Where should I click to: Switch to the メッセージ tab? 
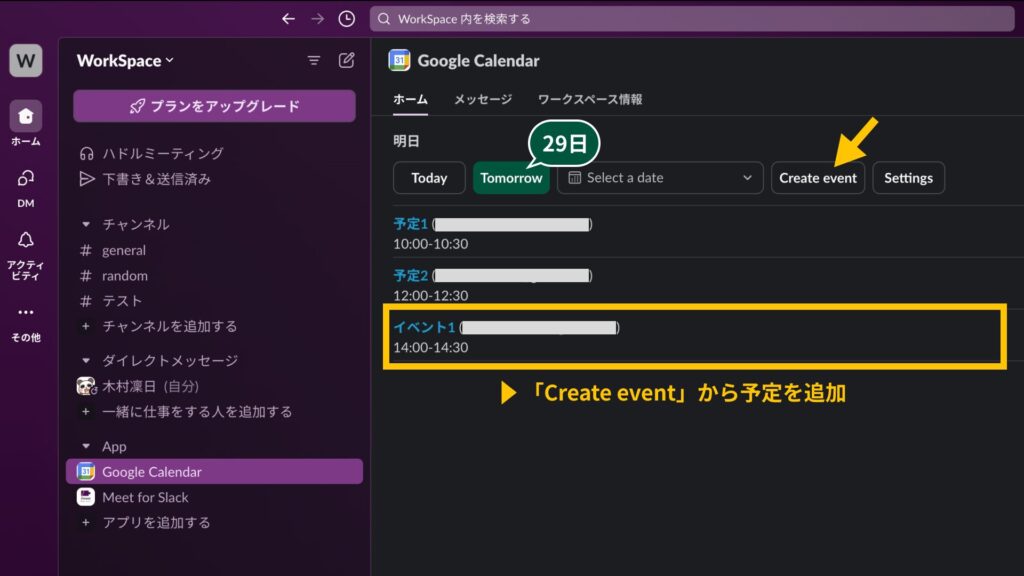(x=482, y=100)
